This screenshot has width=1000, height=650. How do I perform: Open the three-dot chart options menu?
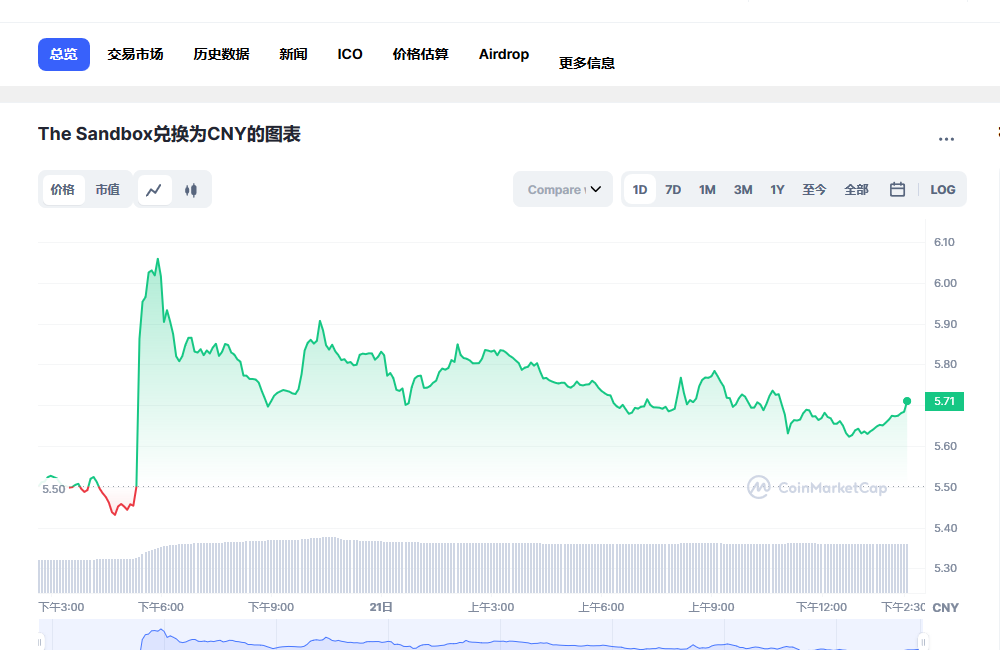tap(946, 139)
